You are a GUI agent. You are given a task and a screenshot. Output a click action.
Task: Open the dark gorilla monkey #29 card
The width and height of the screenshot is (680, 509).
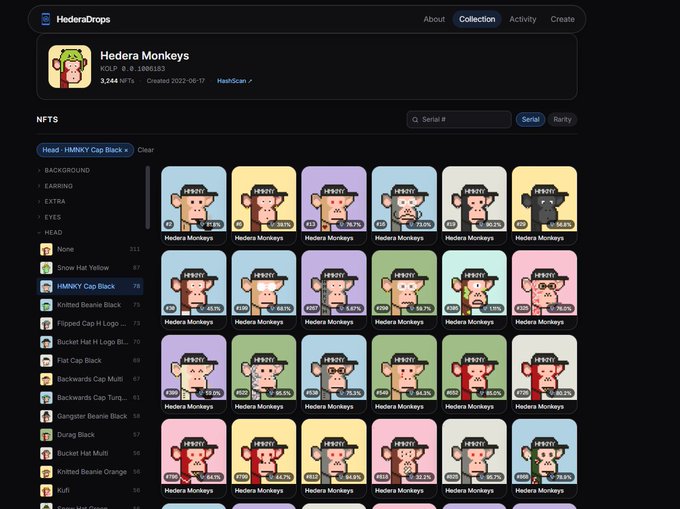coord(544,206)
